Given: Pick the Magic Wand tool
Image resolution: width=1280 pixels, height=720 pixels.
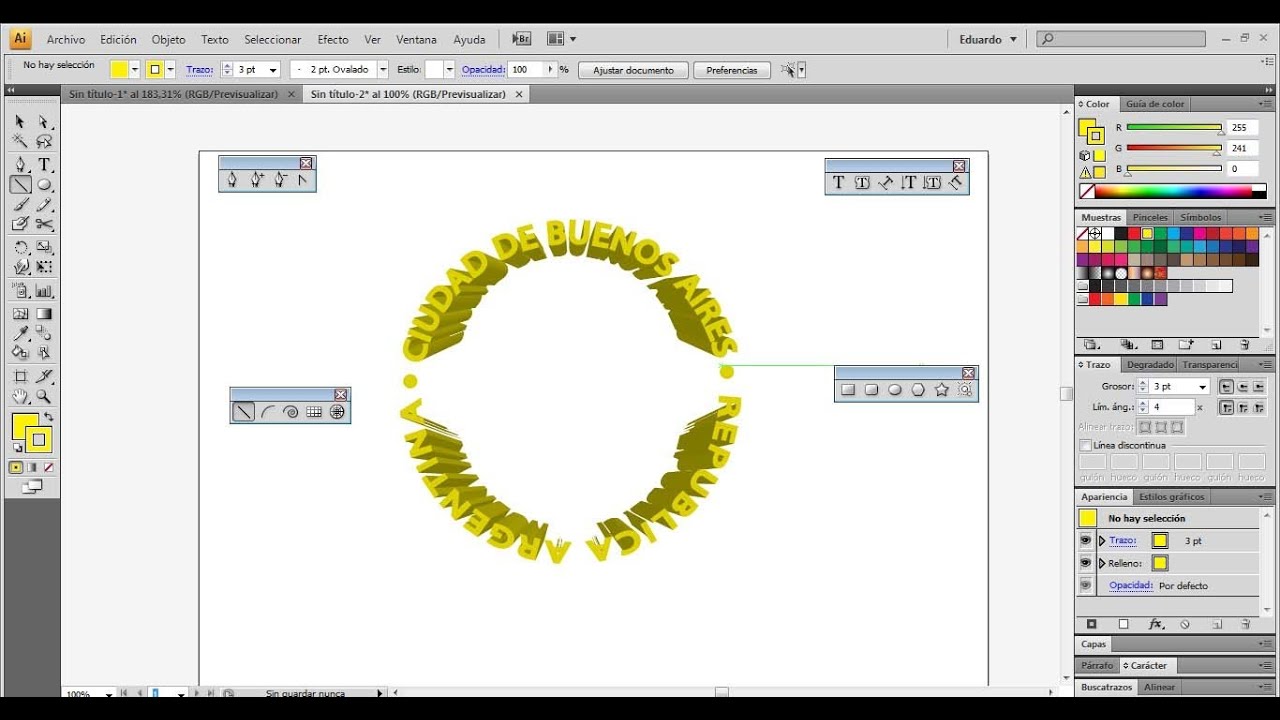Looking at the screenshot, I should pos(20,142).
